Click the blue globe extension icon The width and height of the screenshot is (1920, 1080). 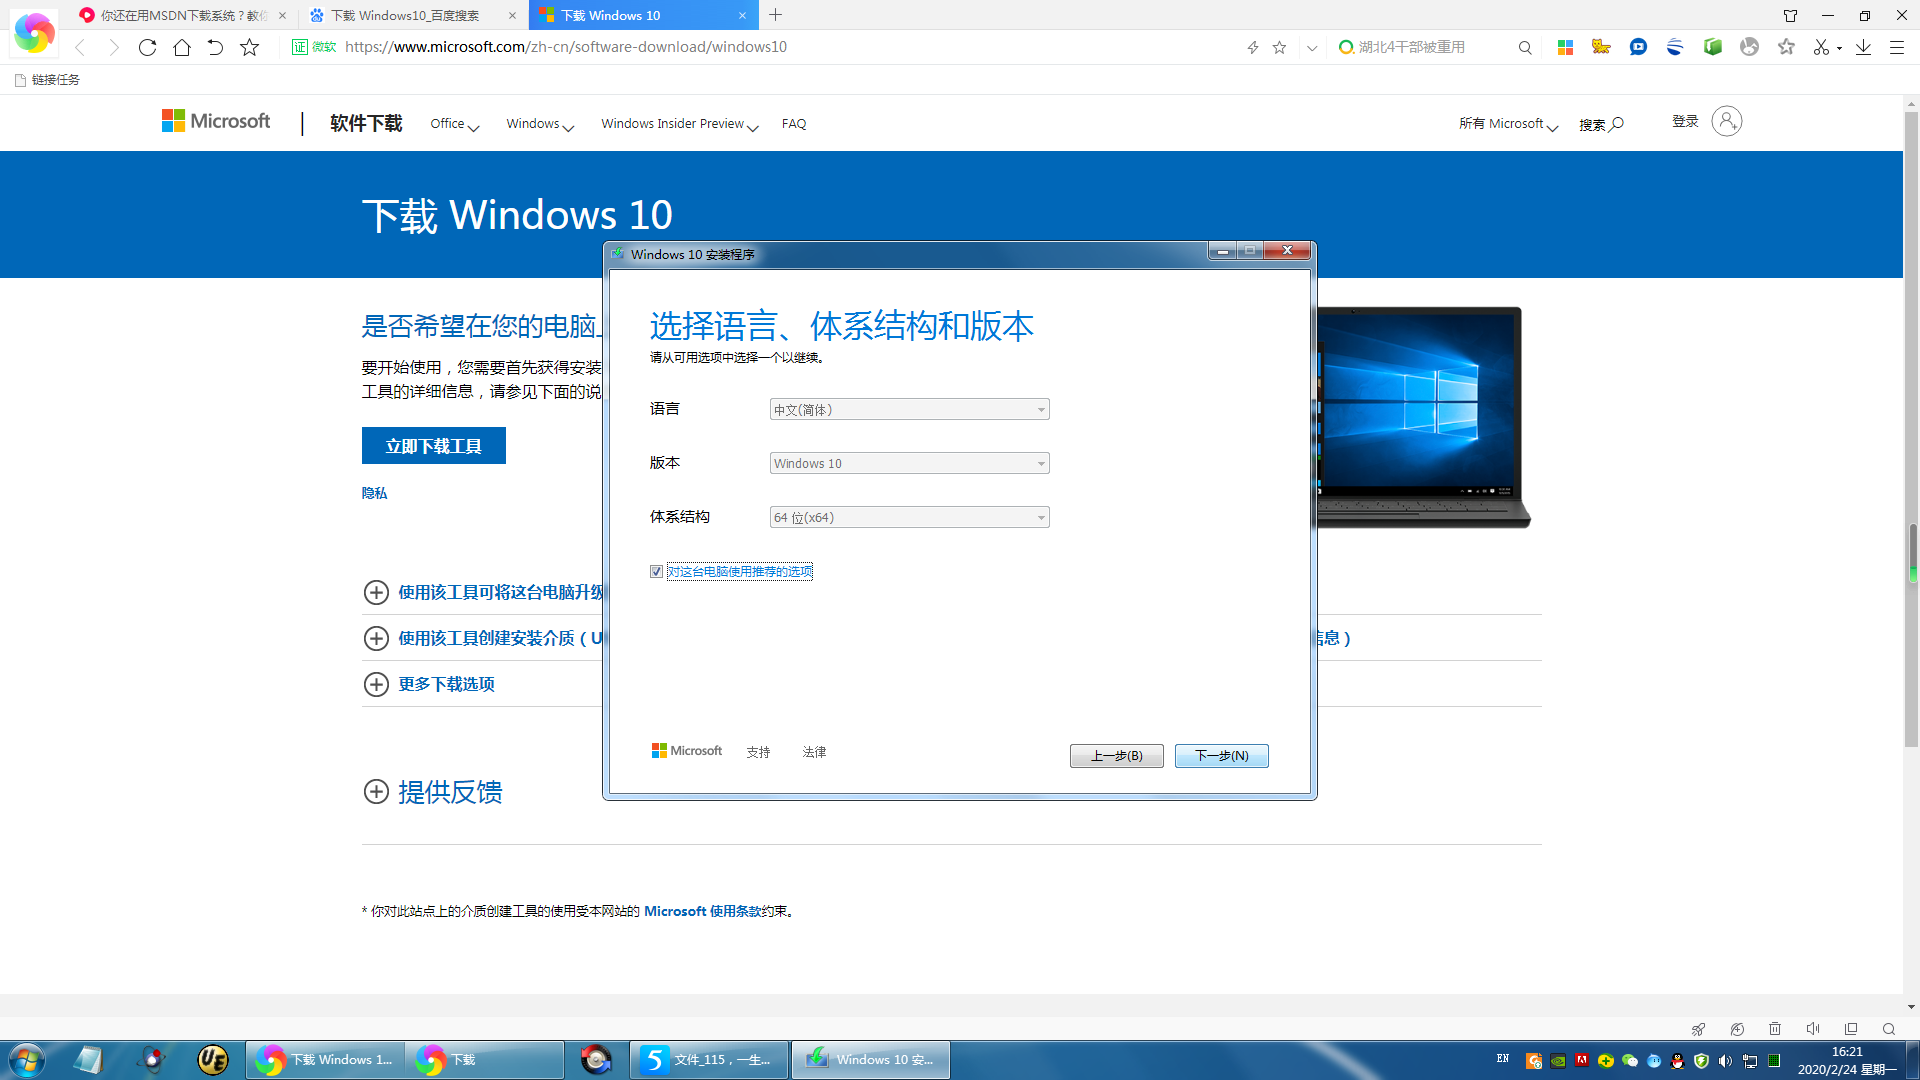(1675, 47)
